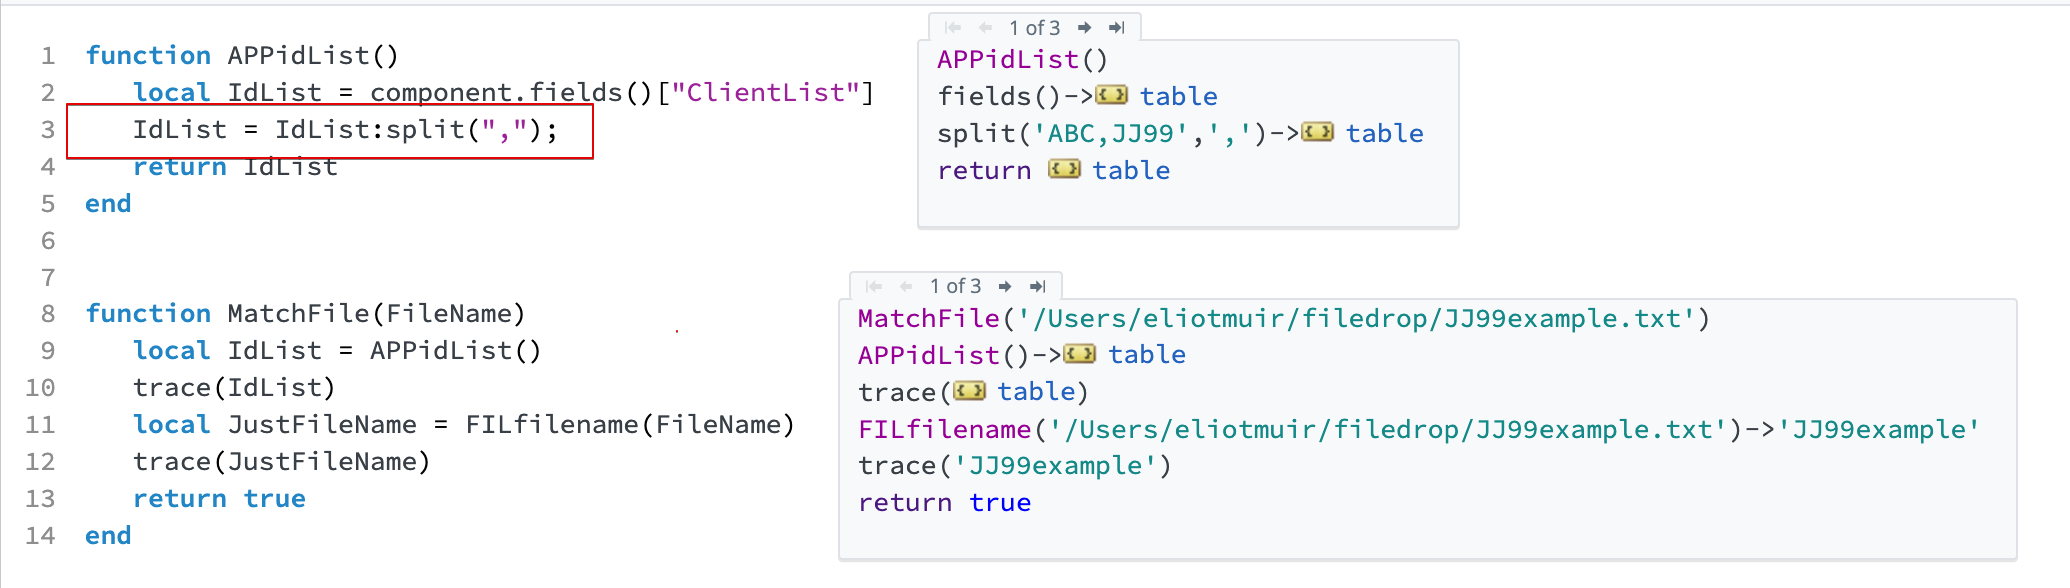Jump to last APPidList call result
This screenshot has width=2070, height=588.
pos(1117,28)
